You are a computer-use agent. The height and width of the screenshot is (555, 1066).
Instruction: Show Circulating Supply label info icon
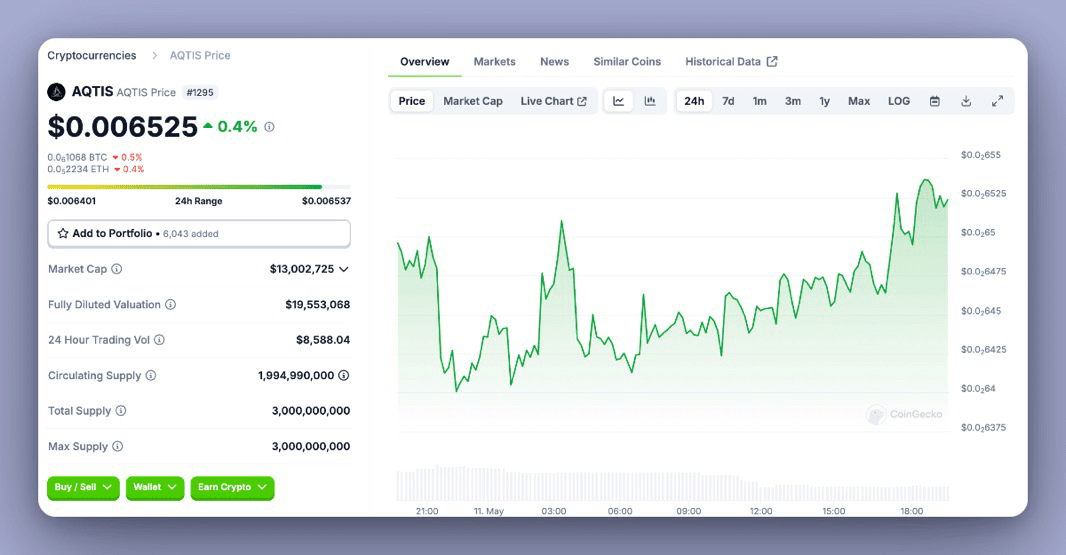point(151,375)
